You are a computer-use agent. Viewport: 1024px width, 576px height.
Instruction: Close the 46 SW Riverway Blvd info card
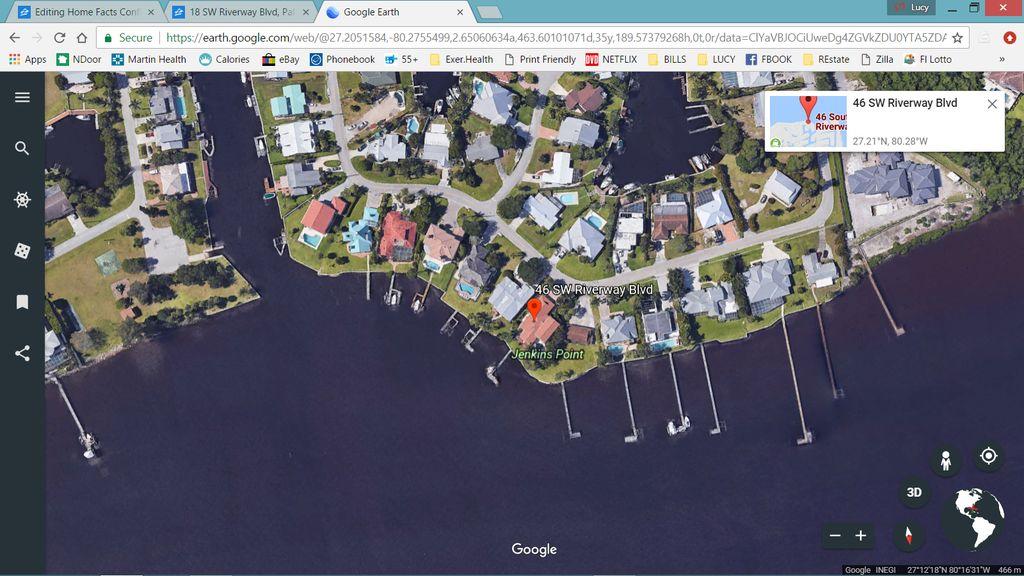coord(991,104)
